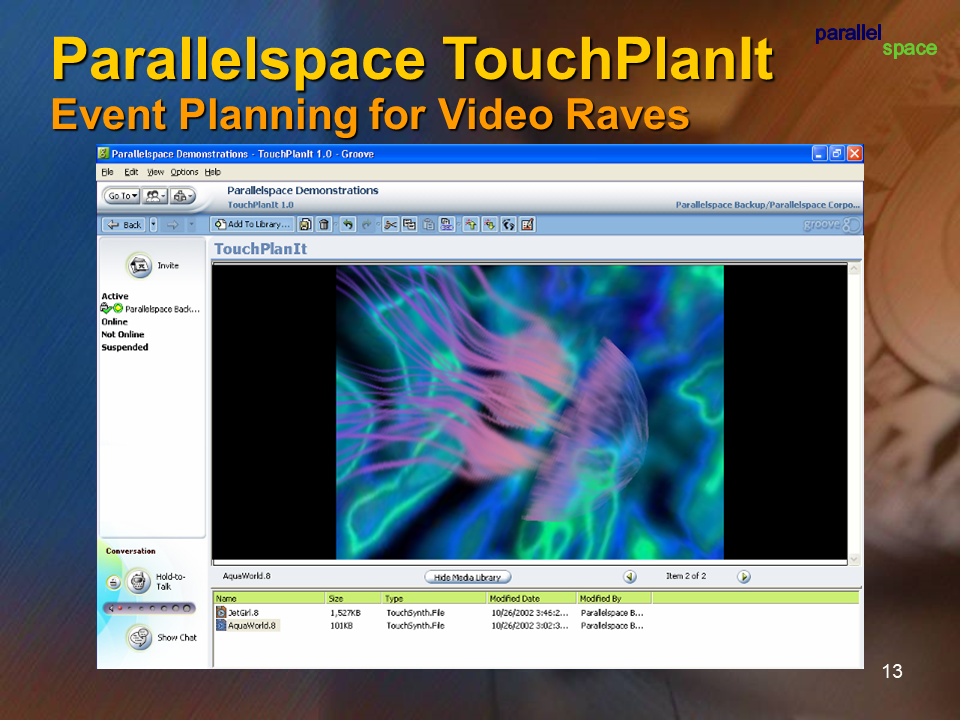Viewport: 960px width, 720px height.
Task: Open the Go To dropdown
Action: 123,196
